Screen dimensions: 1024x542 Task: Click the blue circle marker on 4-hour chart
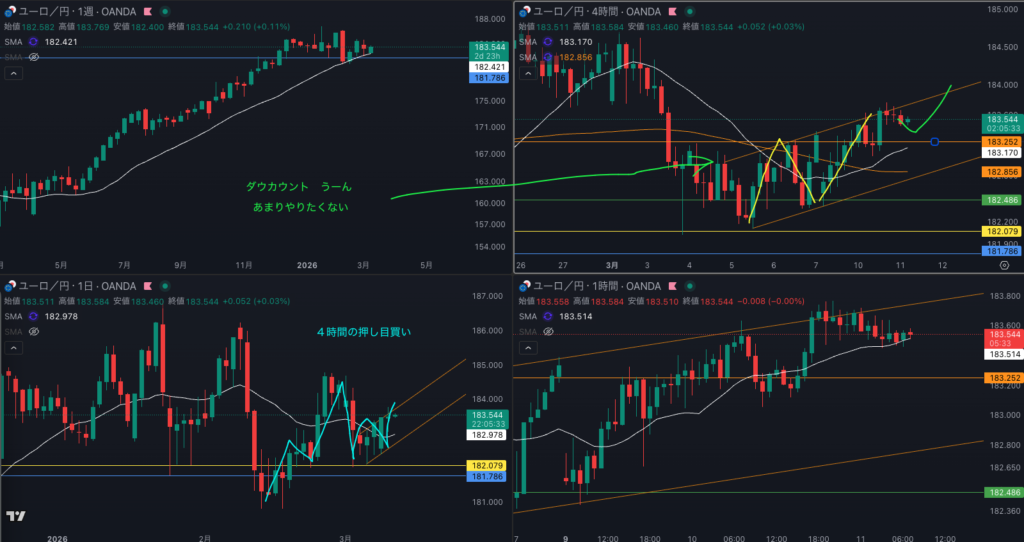(x=934, y=142)
